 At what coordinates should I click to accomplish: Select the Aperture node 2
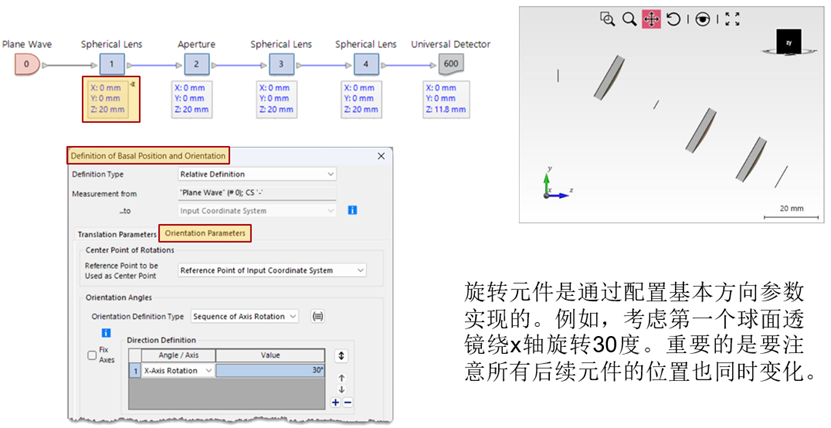[x=196, y=64]
